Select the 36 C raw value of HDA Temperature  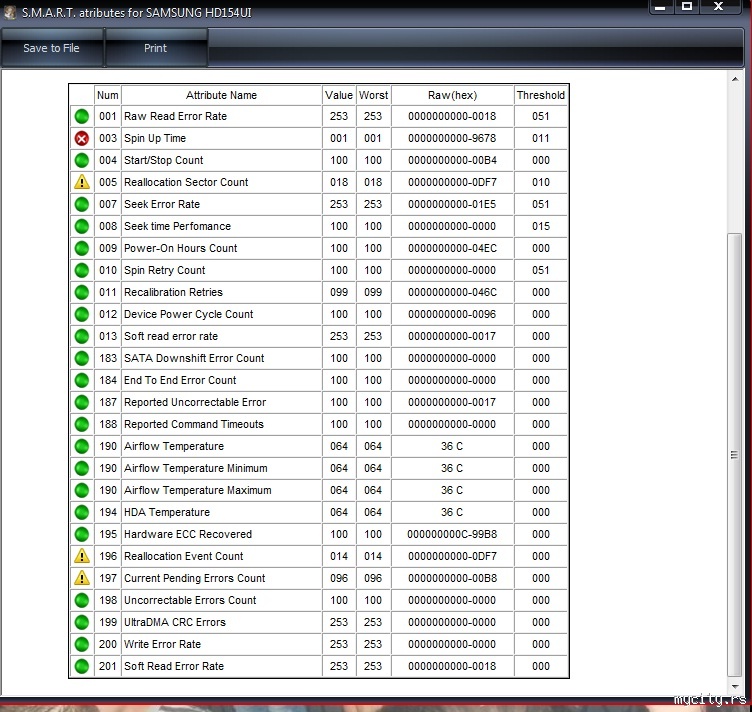coord(452,513)
